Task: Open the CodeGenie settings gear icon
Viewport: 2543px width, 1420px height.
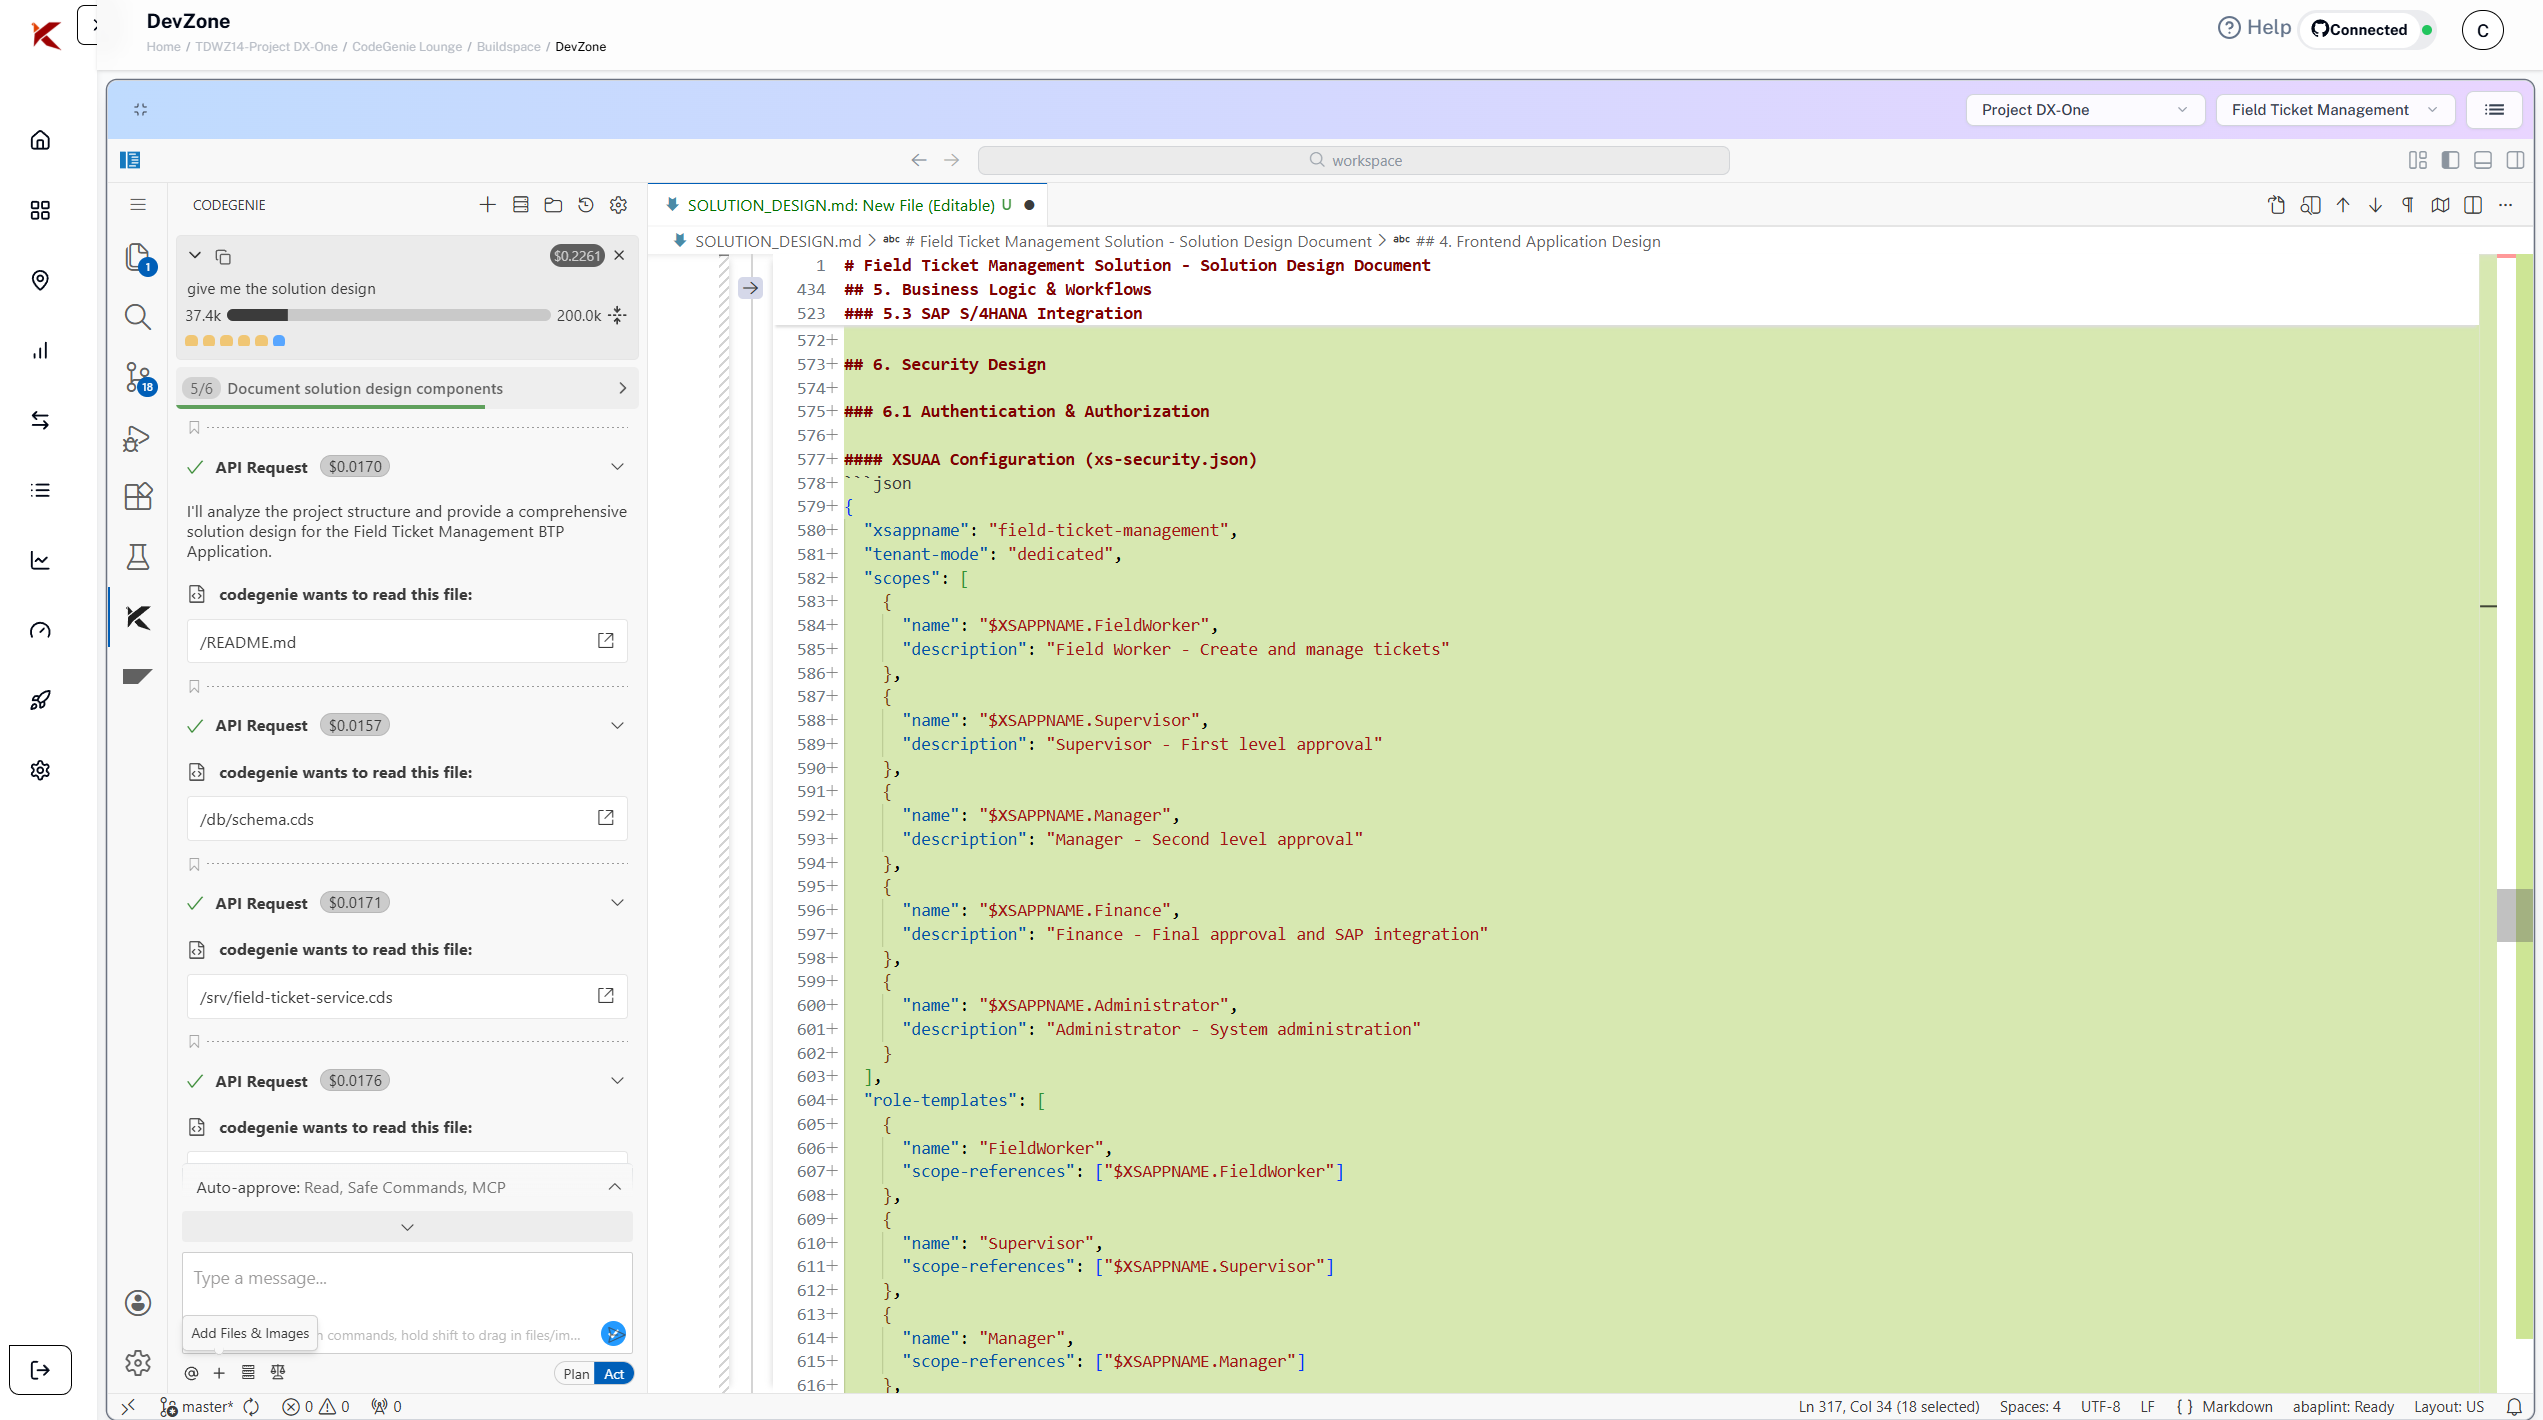Action: (x=619, y=205)
